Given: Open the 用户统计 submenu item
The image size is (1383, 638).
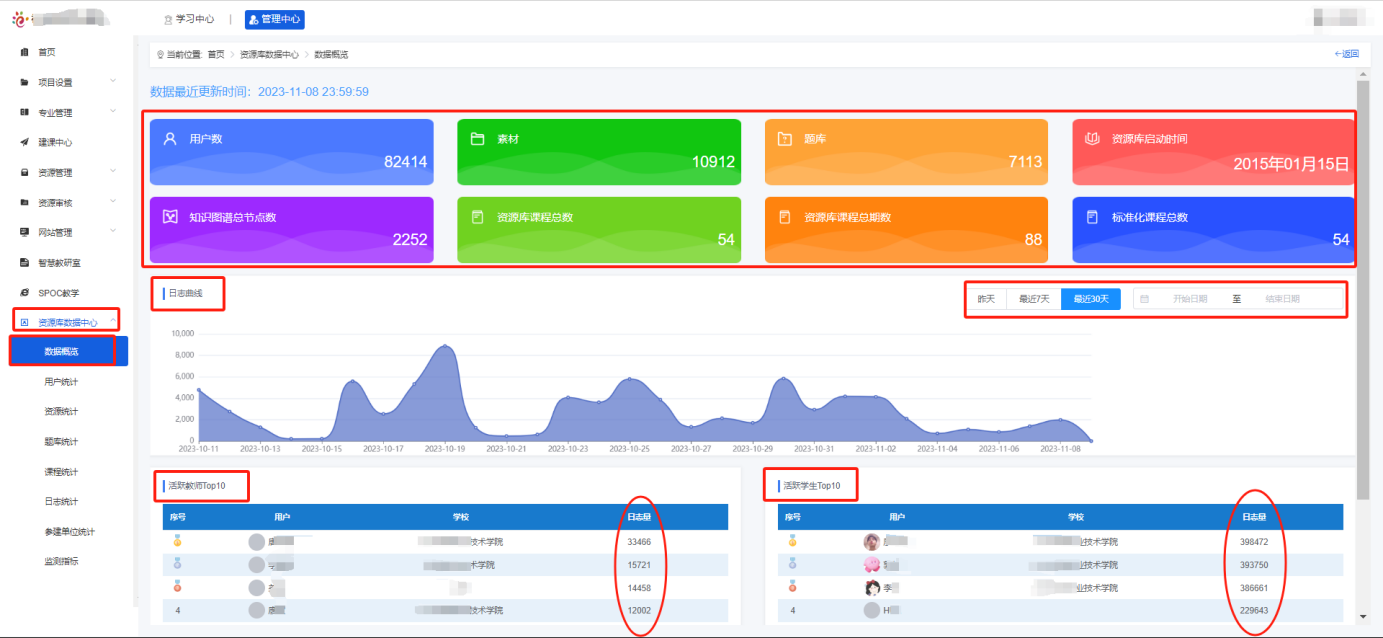Looking at the screenshot, I should click(61, 382).
